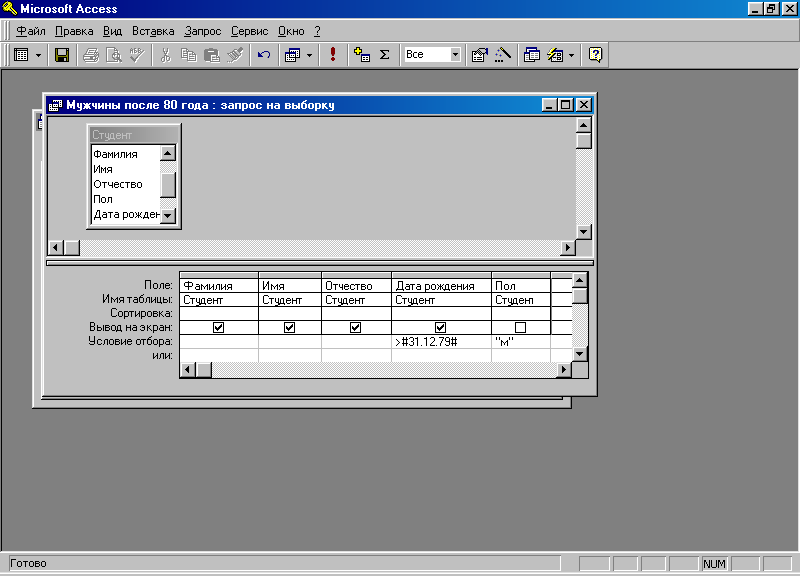The image size is (800, 576).
Task: Click the NUM indicator in the status bar
Action: click(714, 564)
